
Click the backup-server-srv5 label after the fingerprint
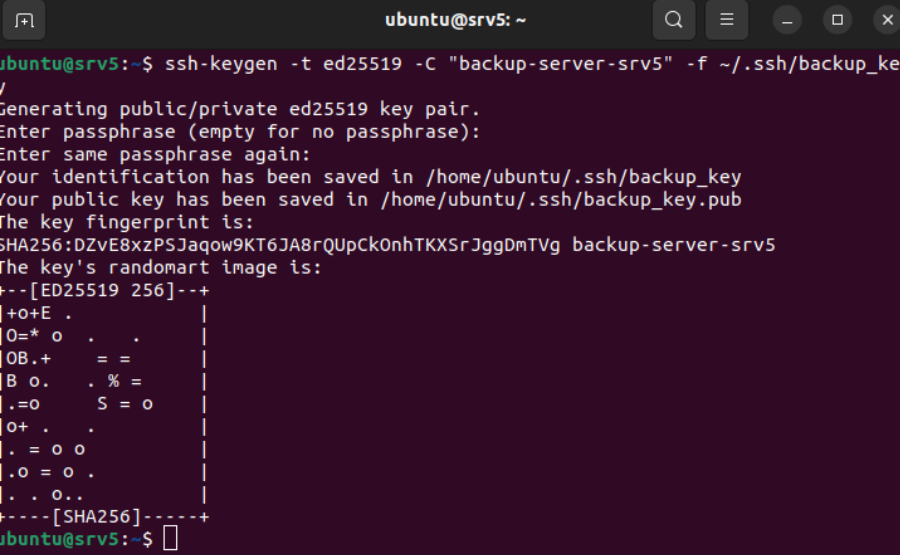[x=674, y=245]
